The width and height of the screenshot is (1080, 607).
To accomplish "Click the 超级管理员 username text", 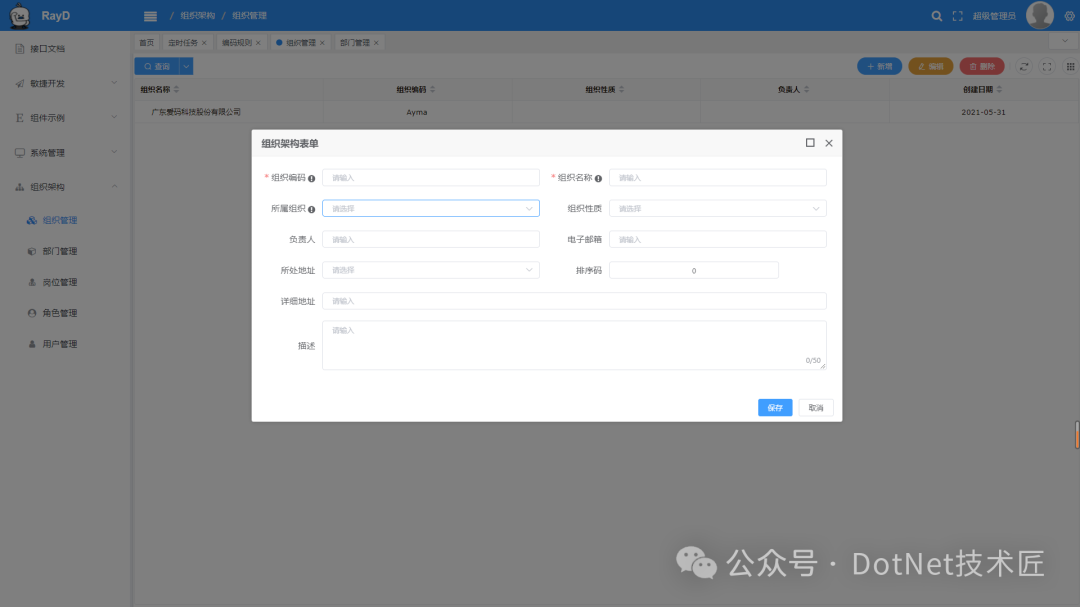I will coord(994,16).
